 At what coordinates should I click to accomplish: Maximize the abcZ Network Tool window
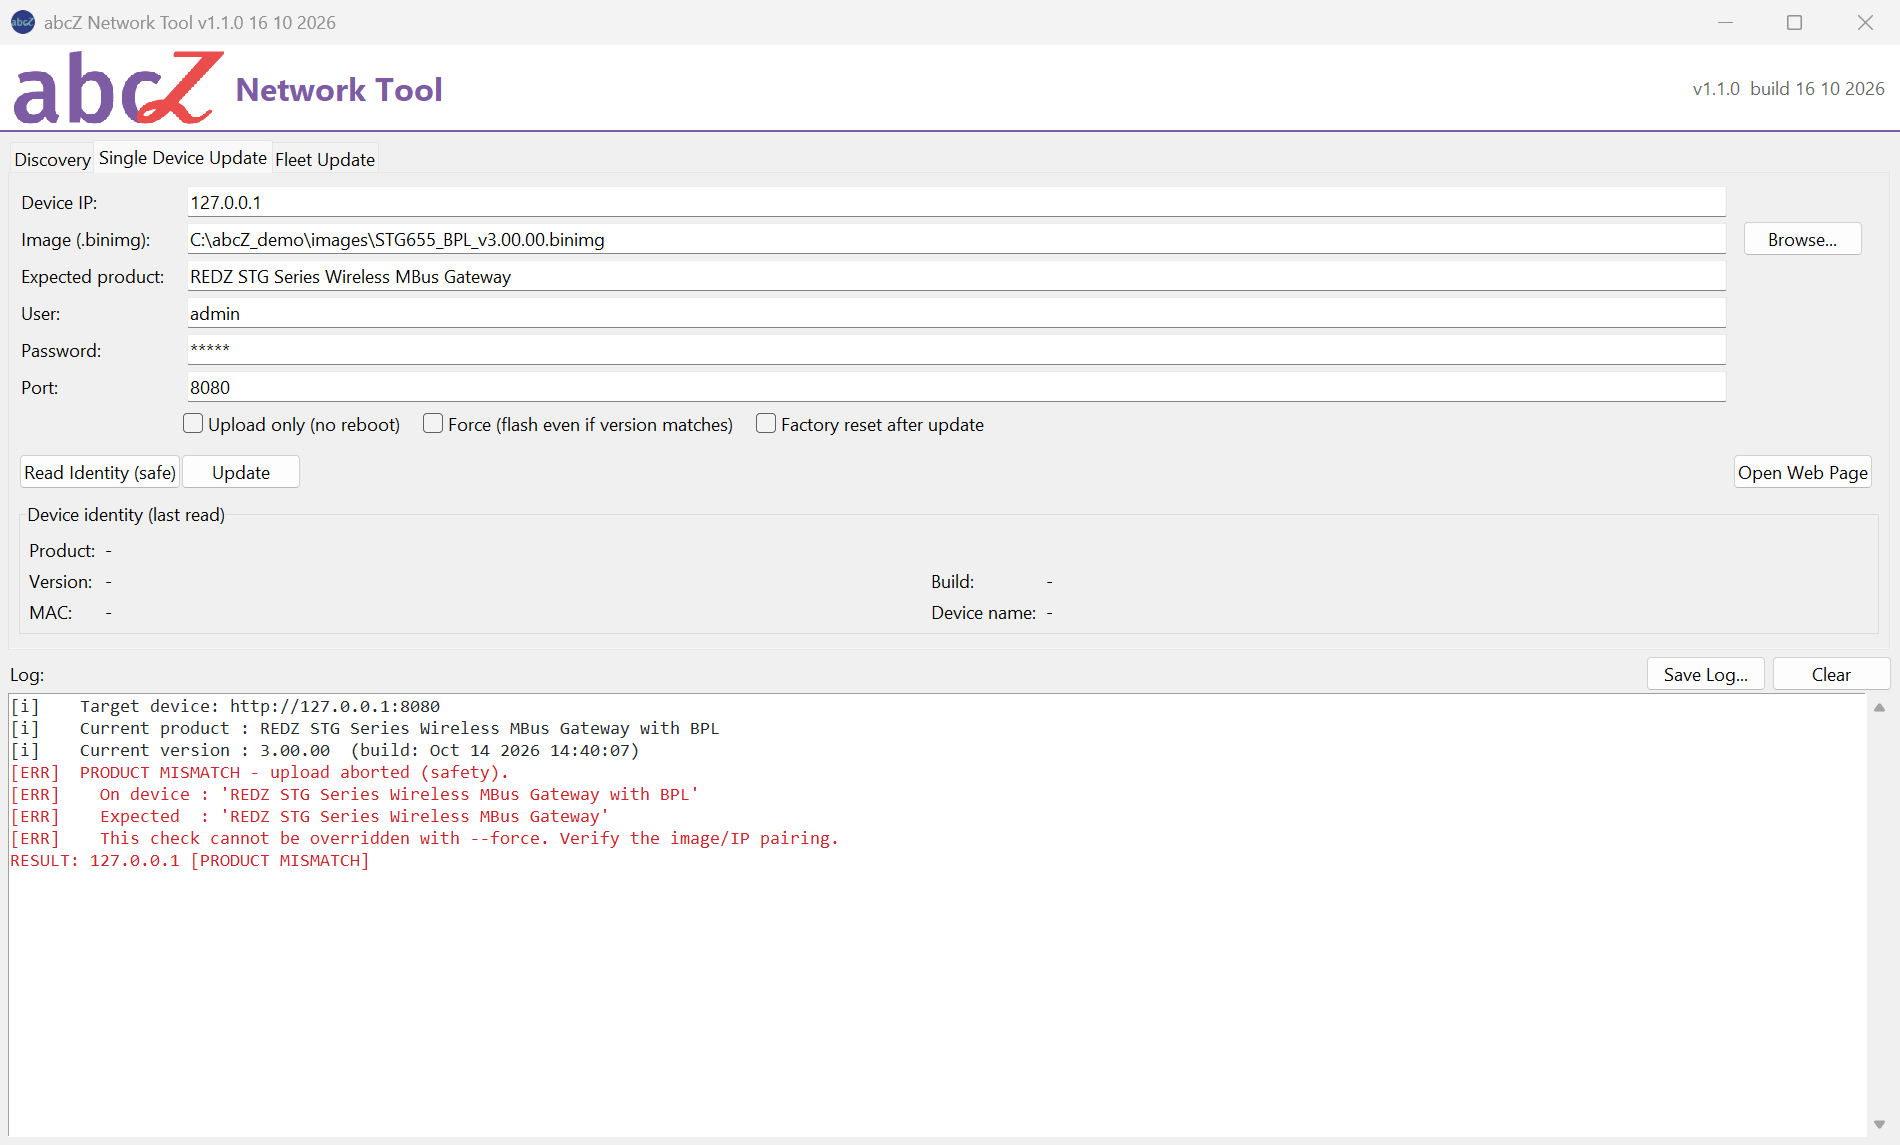coord(1795,22)
